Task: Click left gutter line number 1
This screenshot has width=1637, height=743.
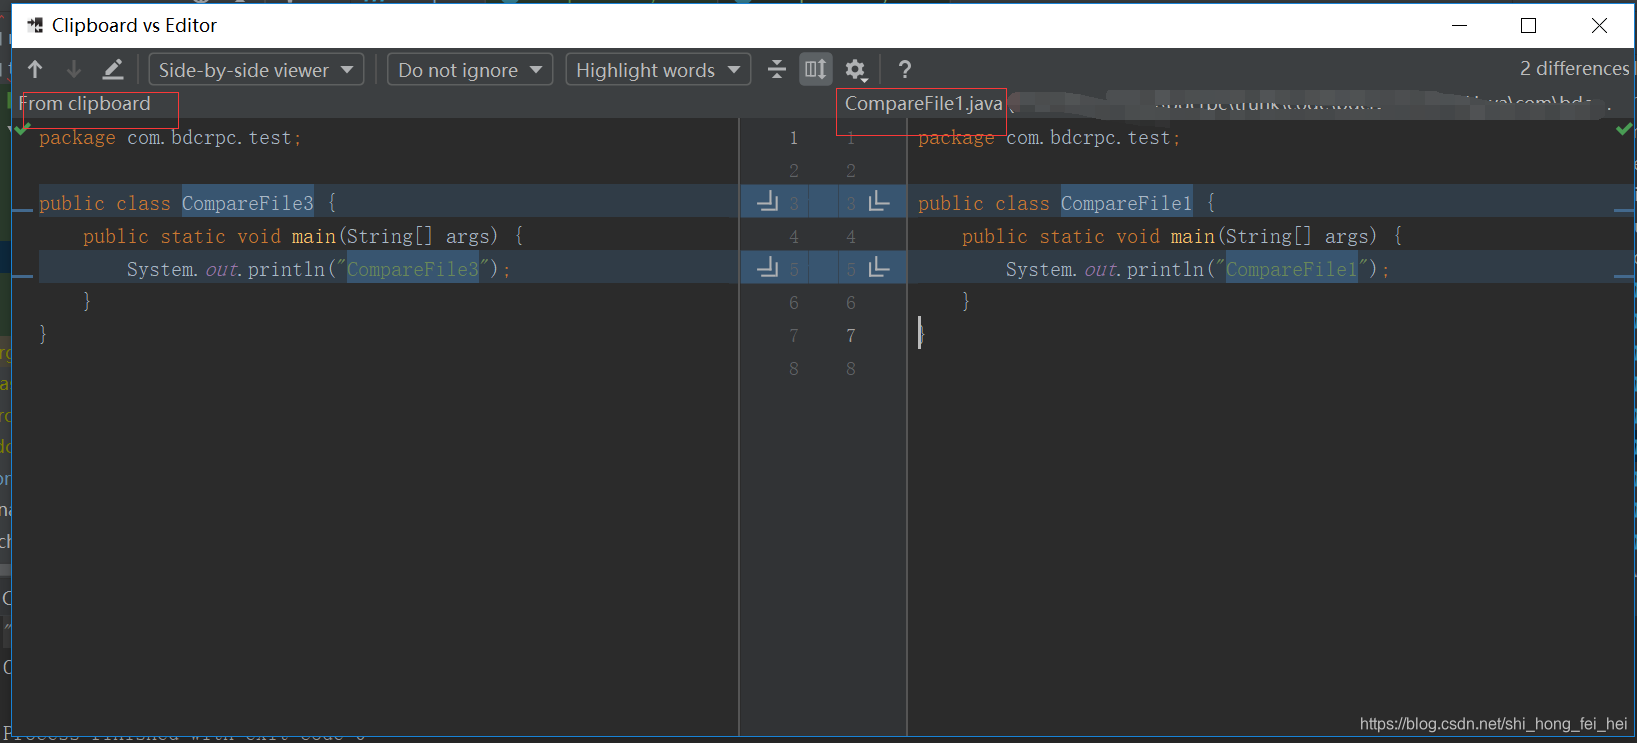Action: click(x=794, y=138)
